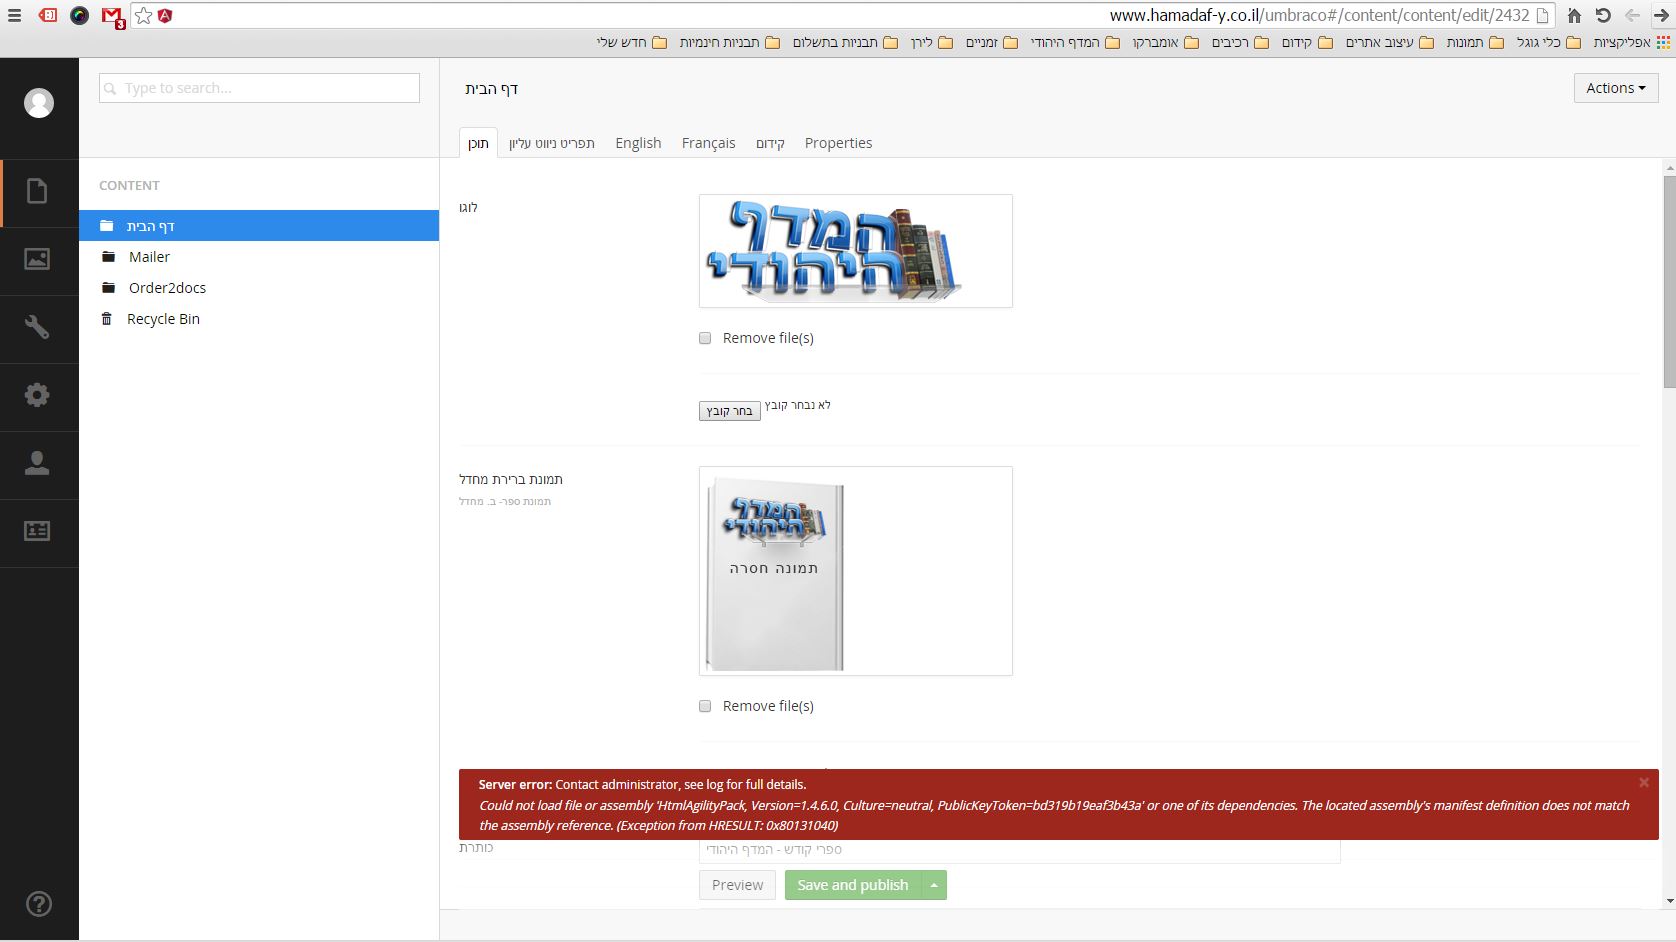Screen dimensions: 1676x942
Task: Open the תבניות חינמיות bookmark folder
Action: coord(729,42)
